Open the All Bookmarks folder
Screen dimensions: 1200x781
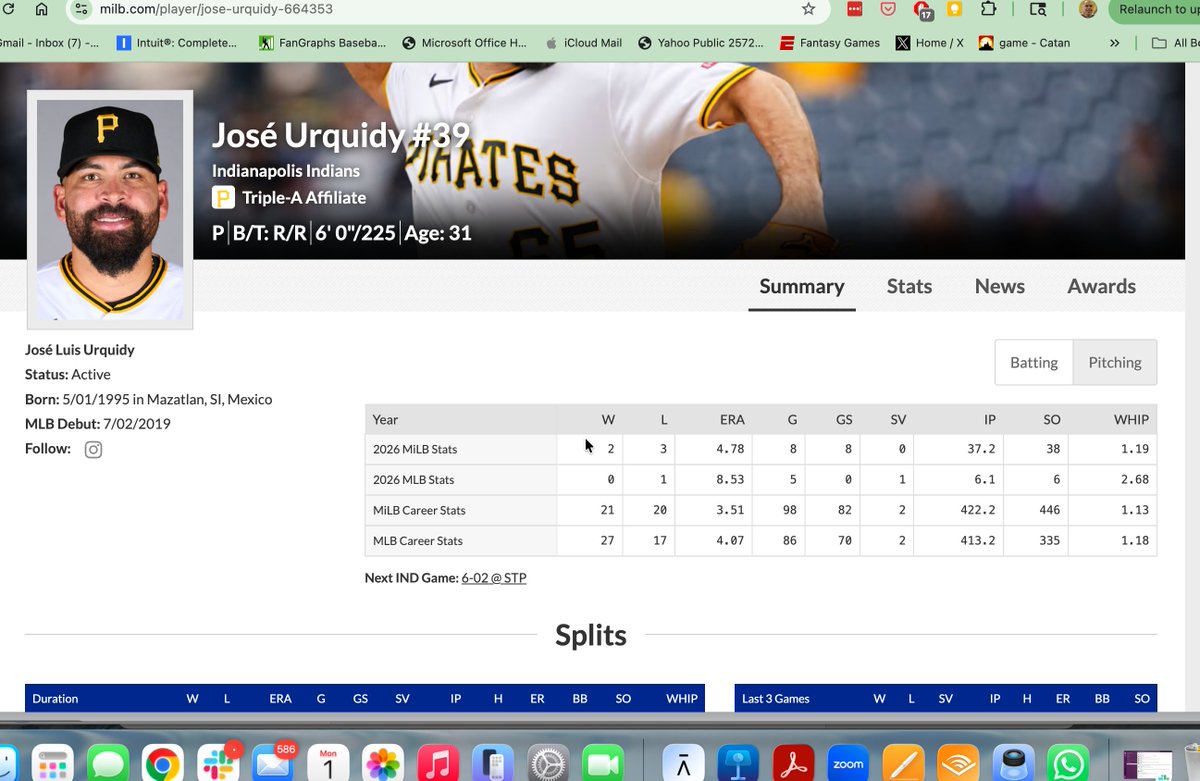[1175, 43]
